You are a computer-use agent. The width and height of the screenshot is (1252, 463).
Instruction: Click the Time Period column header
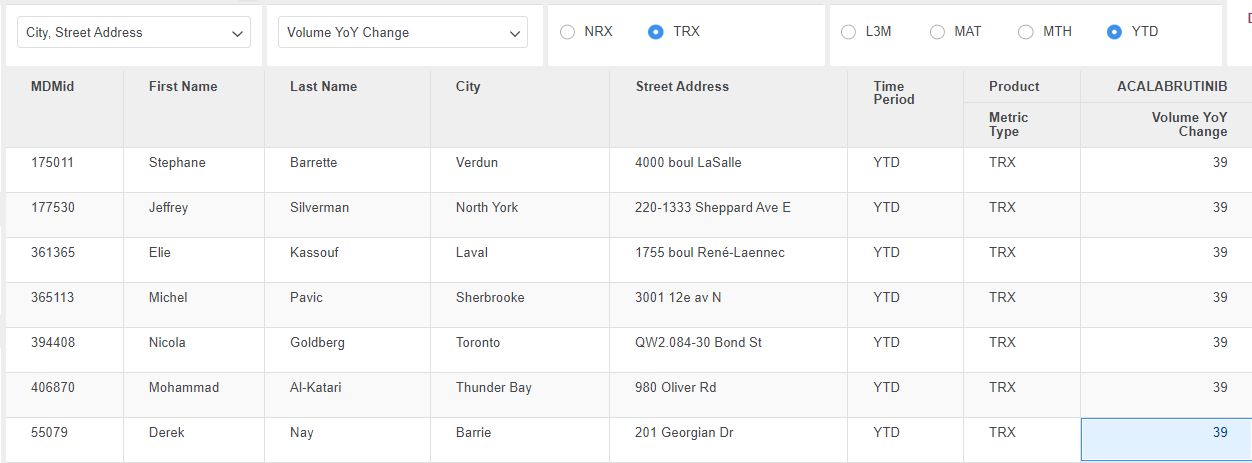894,93
